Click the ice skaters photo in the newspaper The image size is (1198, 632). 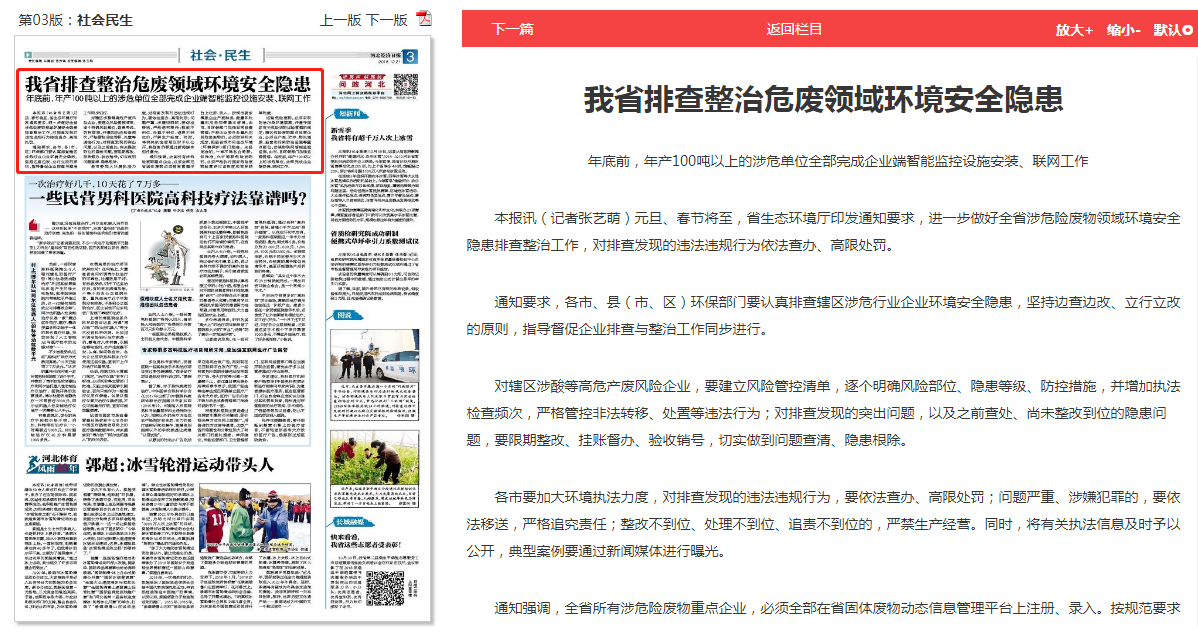254,517
